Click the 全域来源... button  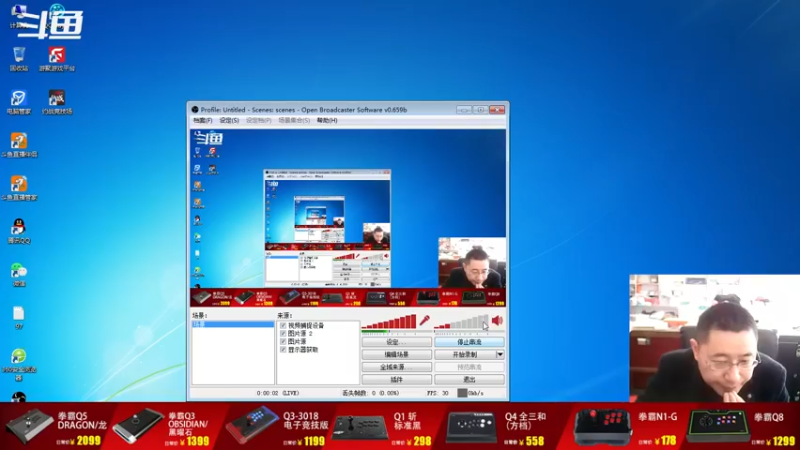[x=396, y=367]
